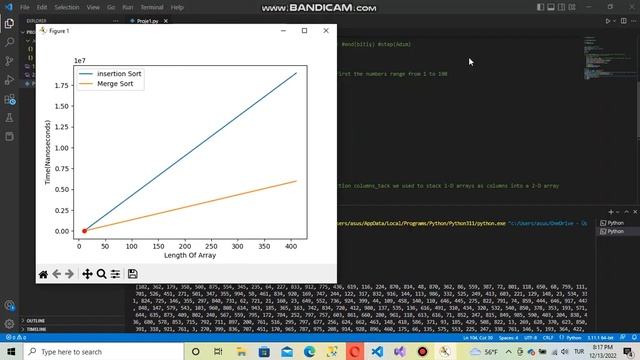Screen dimensions: 640x360
Task: Open the Help menu
Action: click(177, 7)
